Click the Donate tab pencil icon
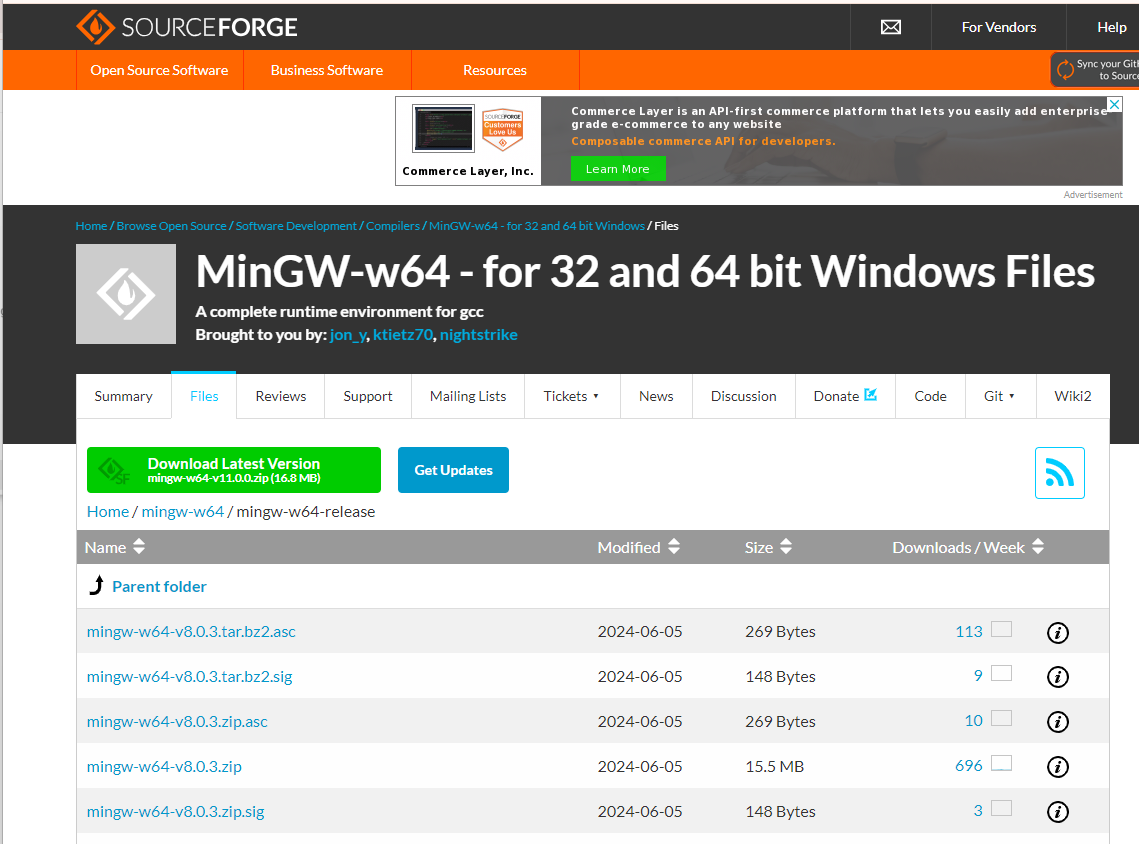Screen dimensions: 1139x844 pos(870,394)
